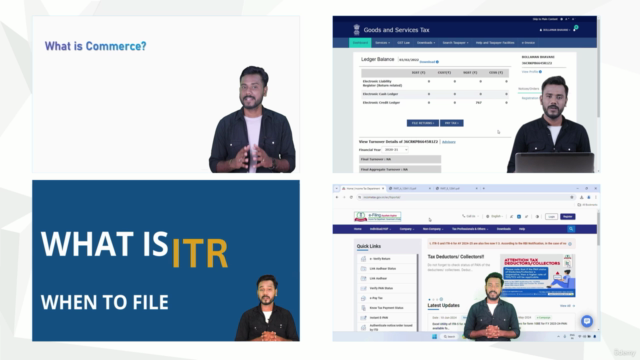Open the Services dropdown in the GST nav bar

pos(382,42)
